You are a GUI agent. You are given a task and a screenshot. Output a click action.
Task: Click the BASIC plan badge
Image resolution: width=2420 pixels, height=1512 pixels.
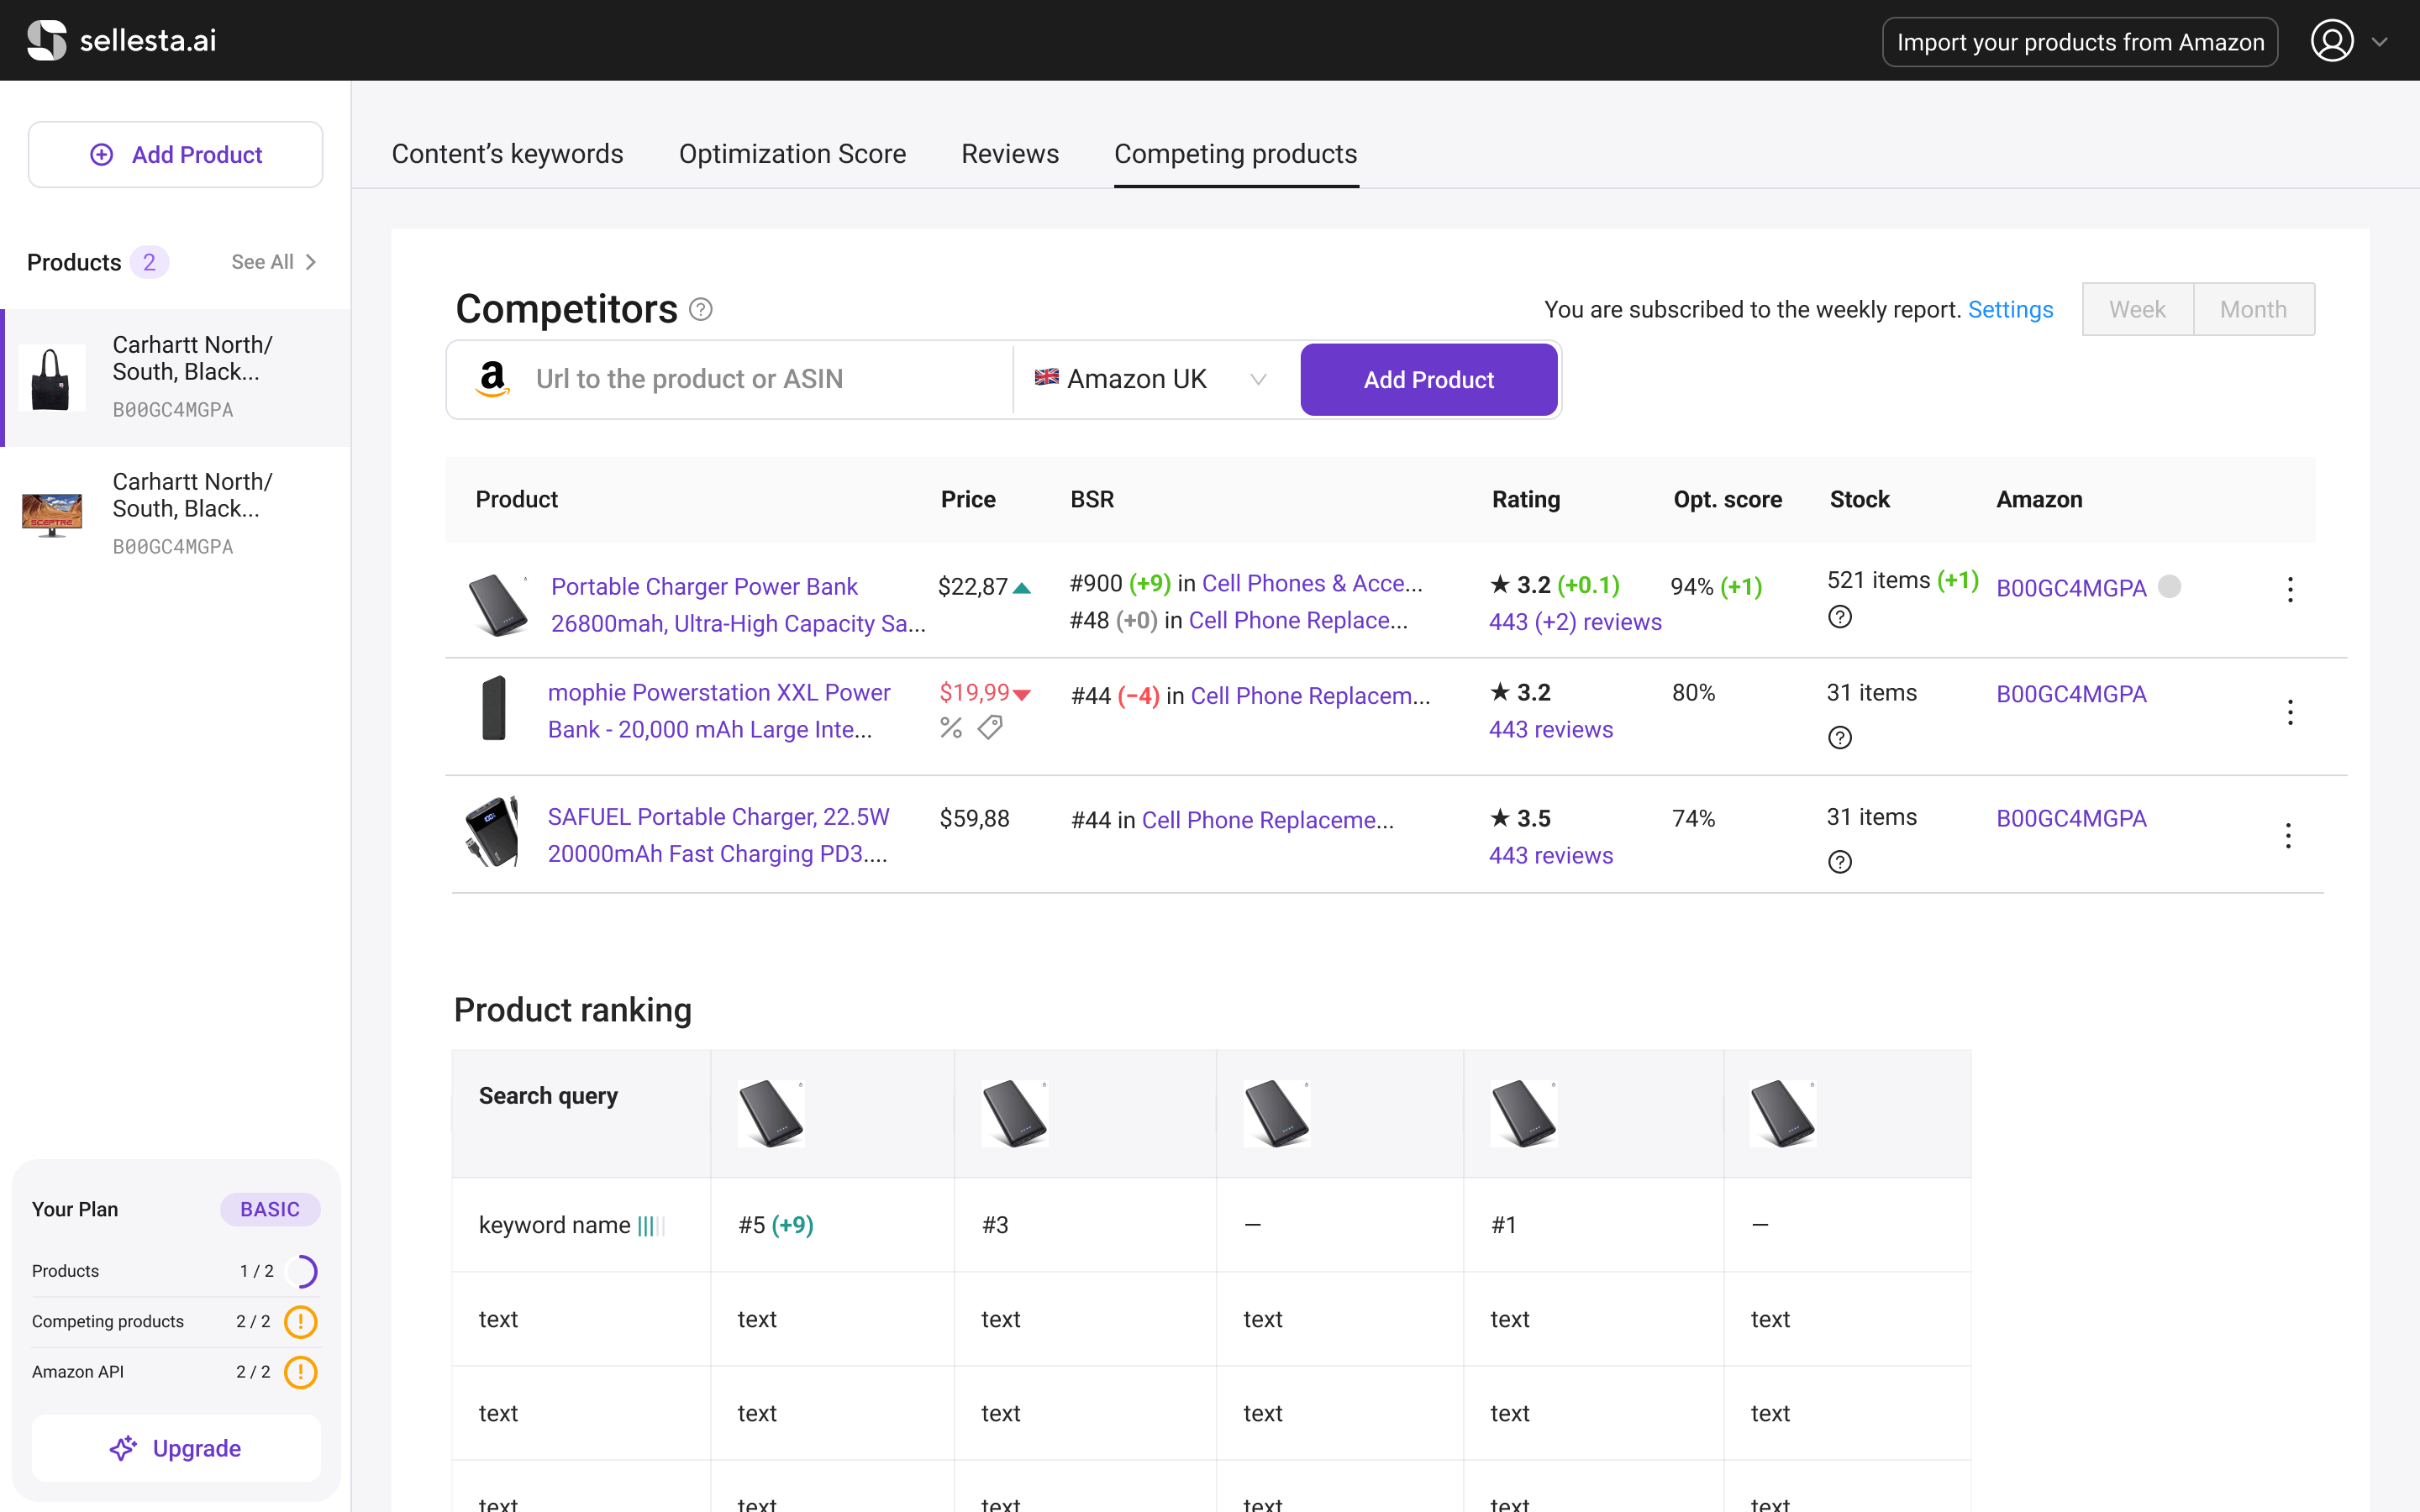coord(270,1209)
